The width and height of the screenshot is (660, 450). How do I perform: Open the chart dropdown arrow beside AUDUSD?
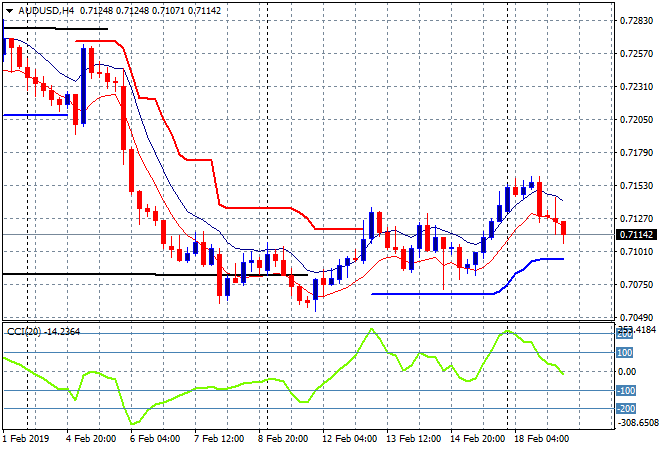(9, 9)
